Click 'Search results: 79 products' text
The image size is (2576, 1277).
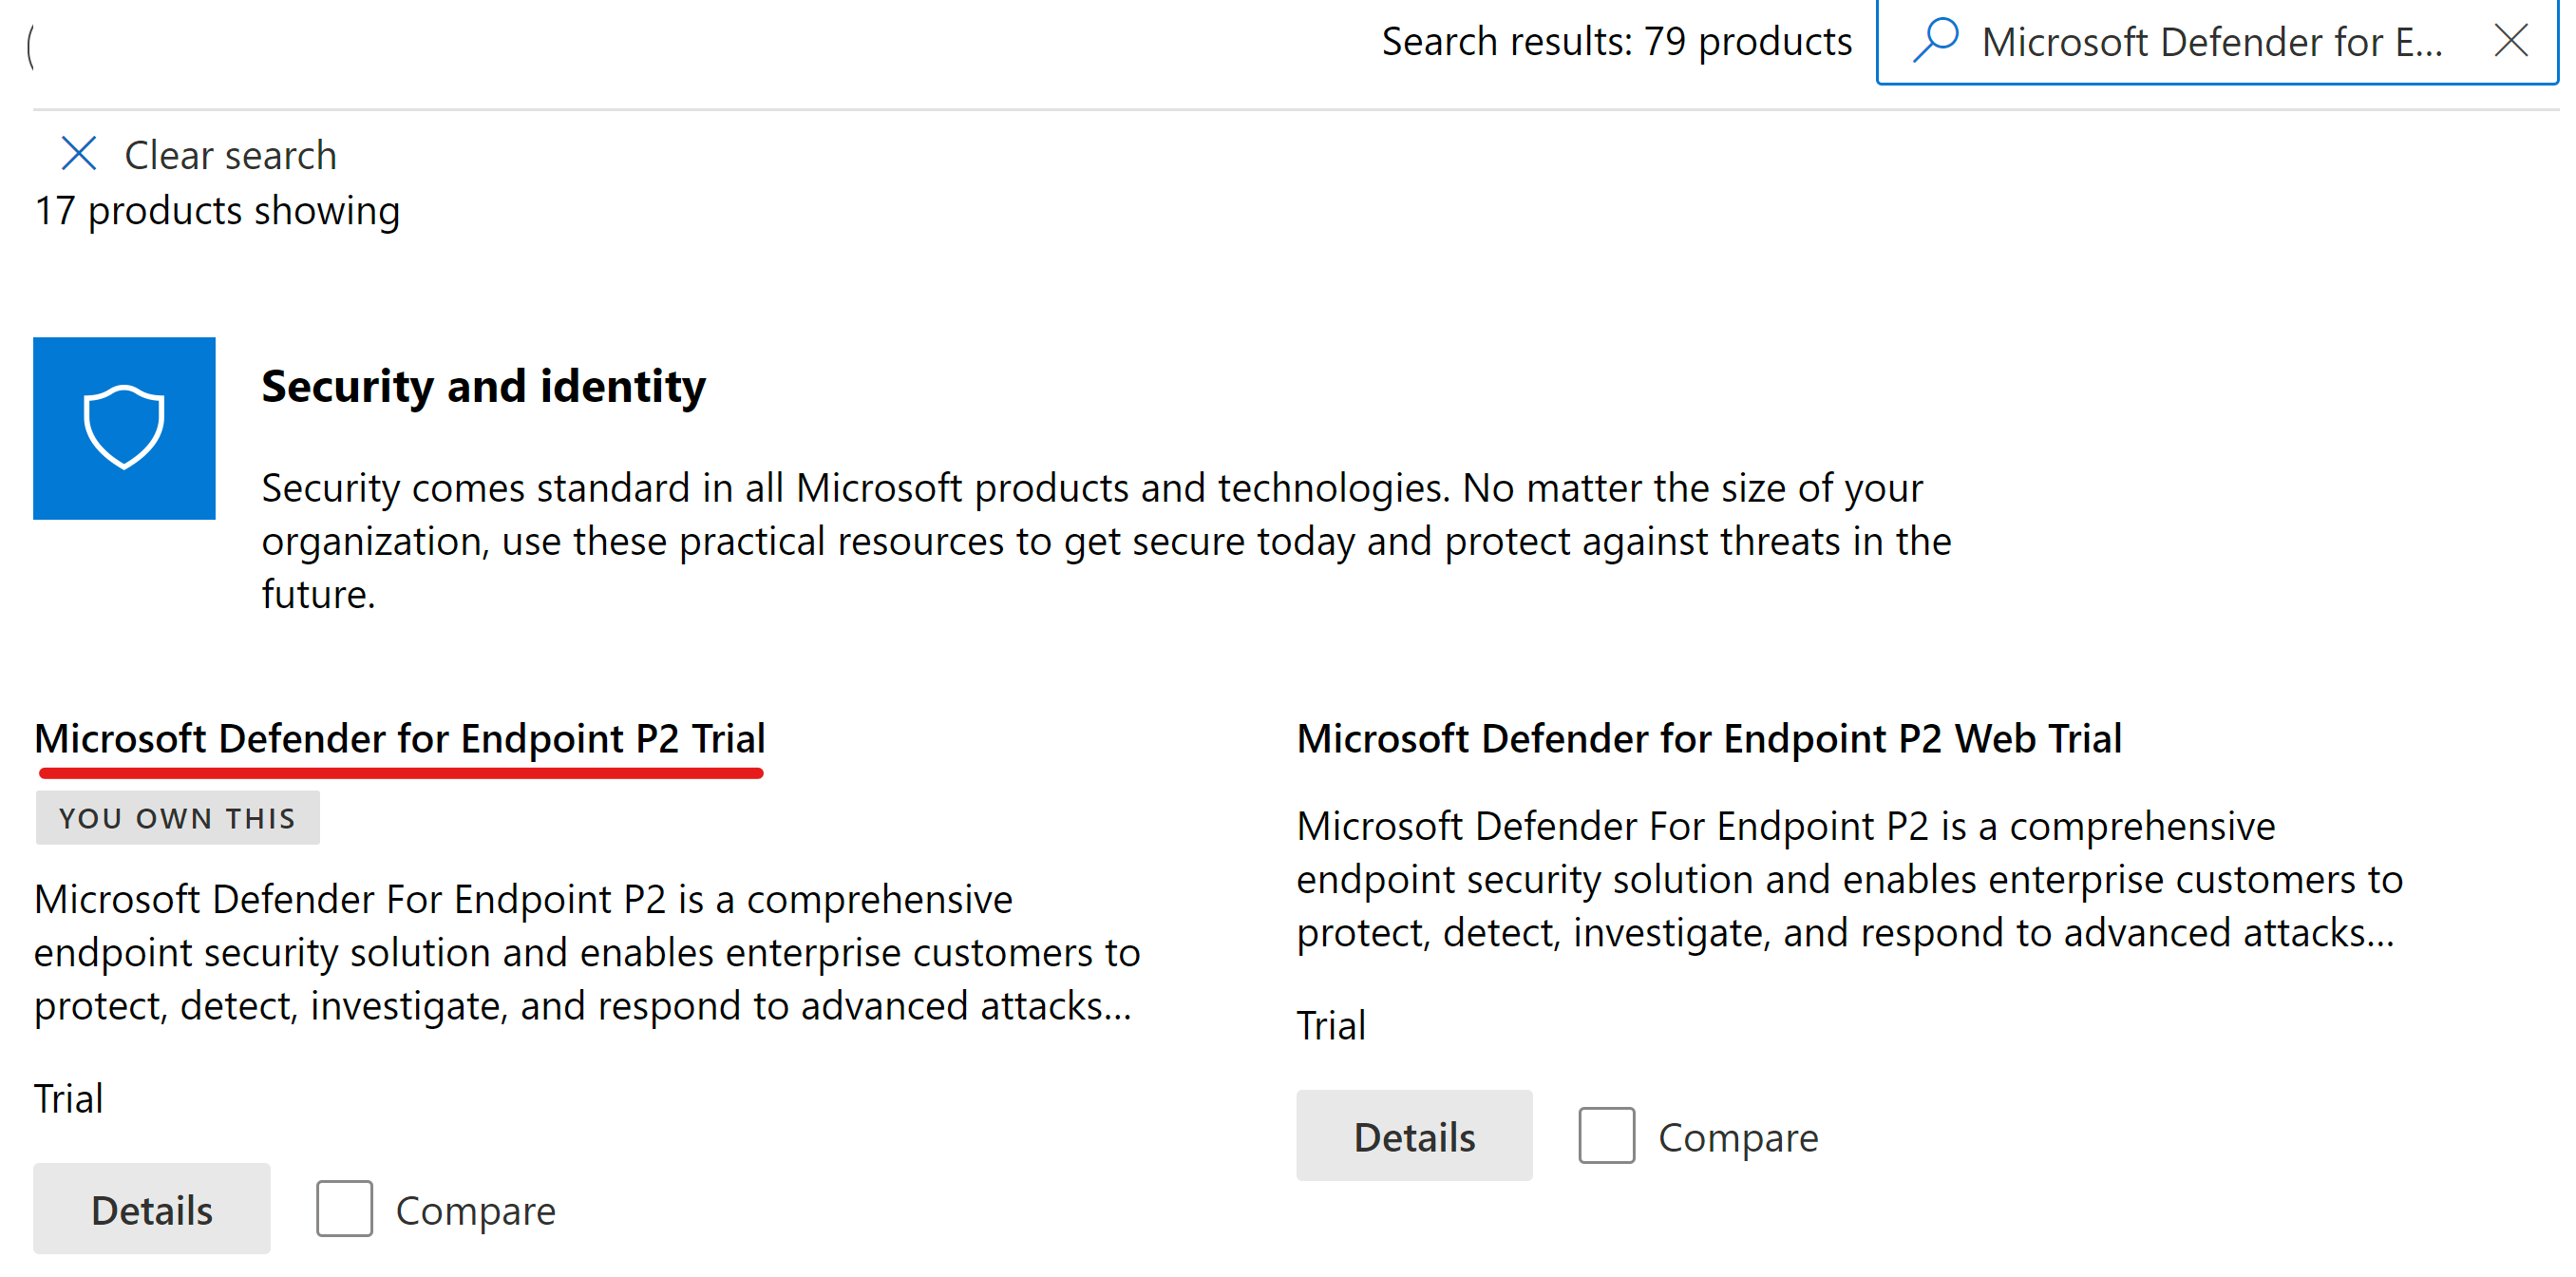click(1616, 41)
